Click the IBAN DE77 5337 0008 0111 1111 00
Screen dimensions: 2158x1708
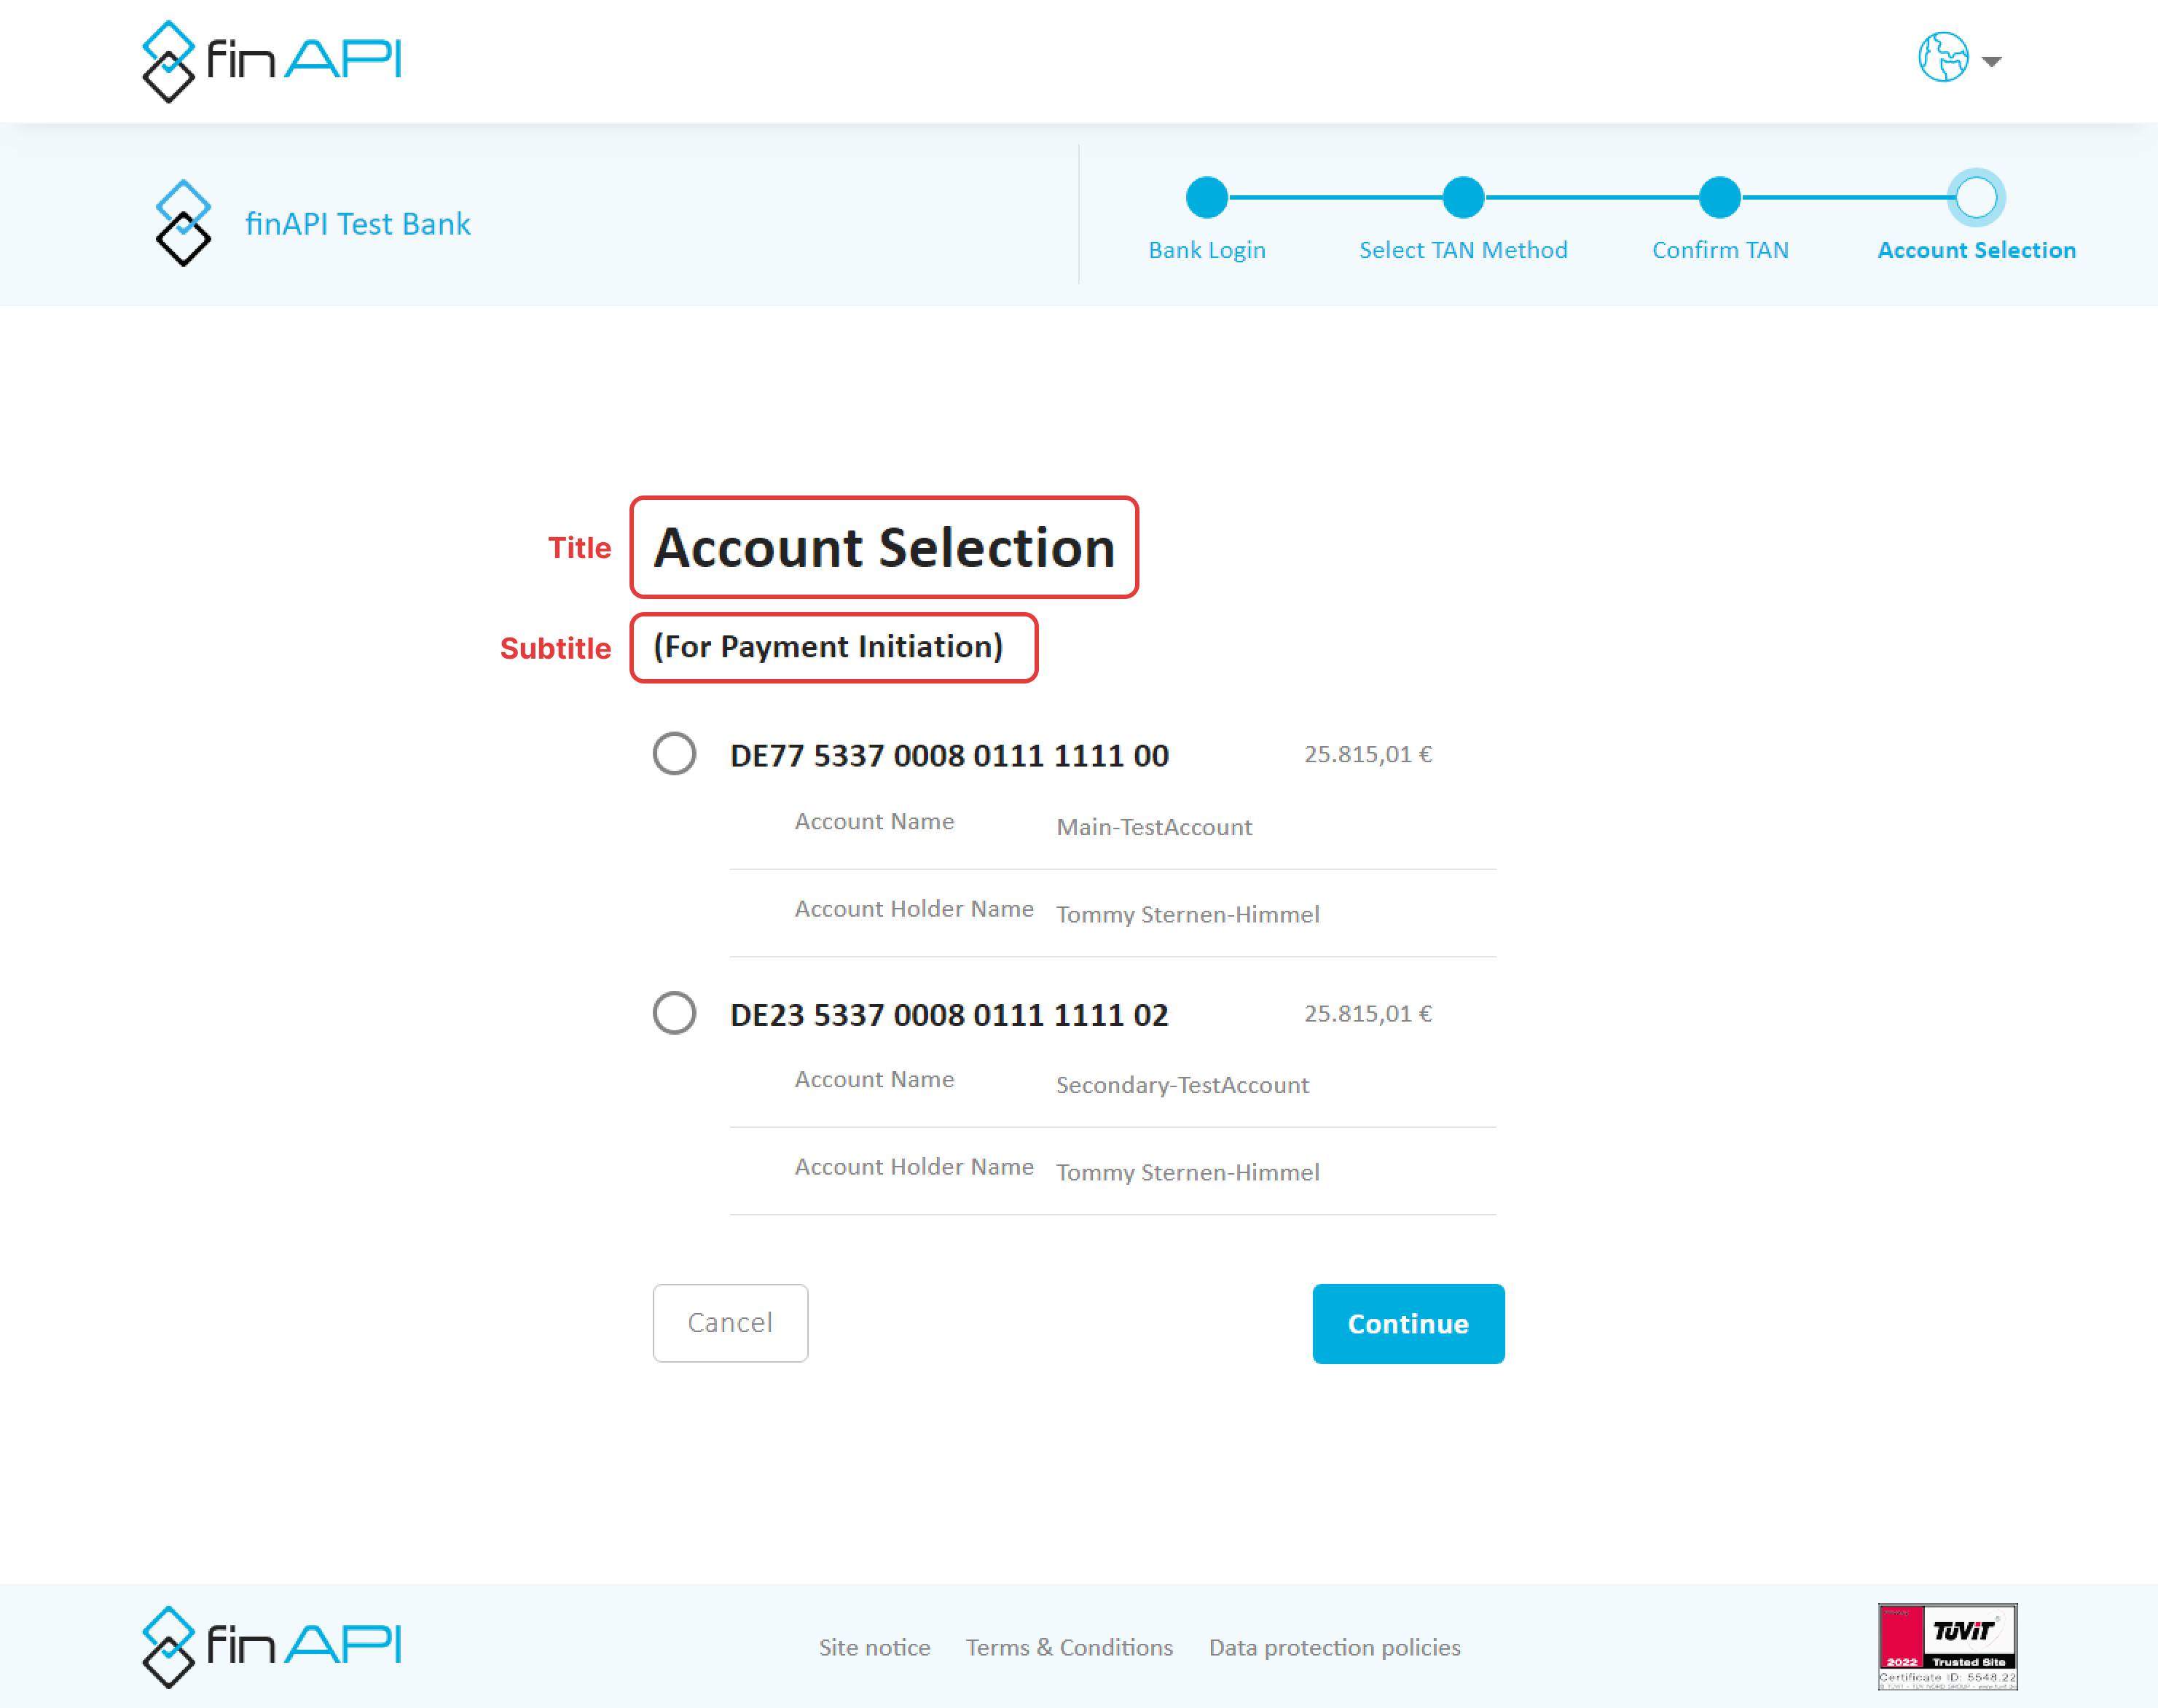pyautogui.click(x=948, y=755)
